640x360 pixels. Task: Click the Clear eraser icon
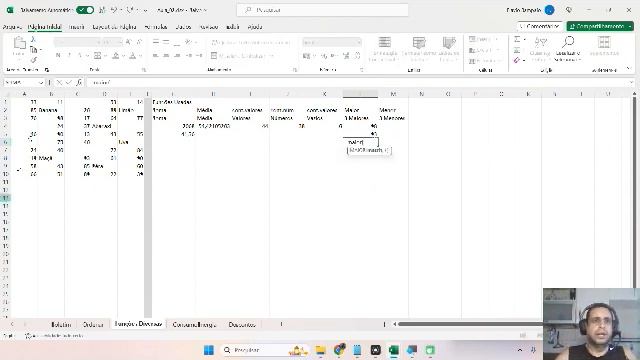point(517,60)
